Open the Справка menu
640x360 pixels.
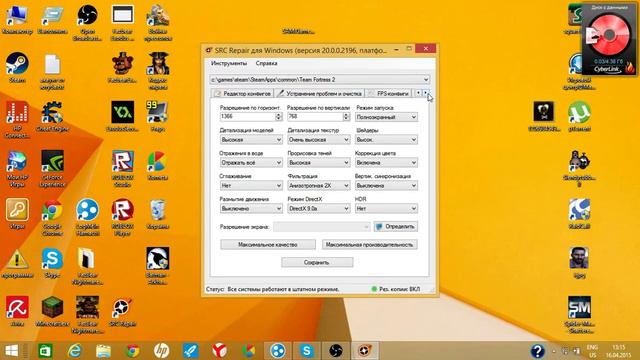click(x=267, y=63)
